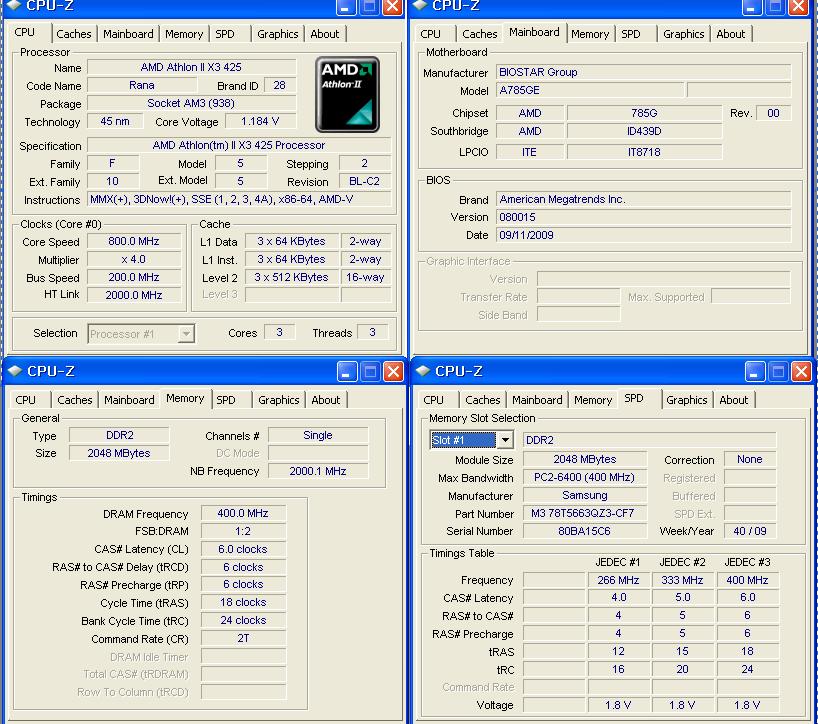The height and width of the screenshot is (724, 818).
Task: Show About tab in the SPD window
Action: pos(733,400)
